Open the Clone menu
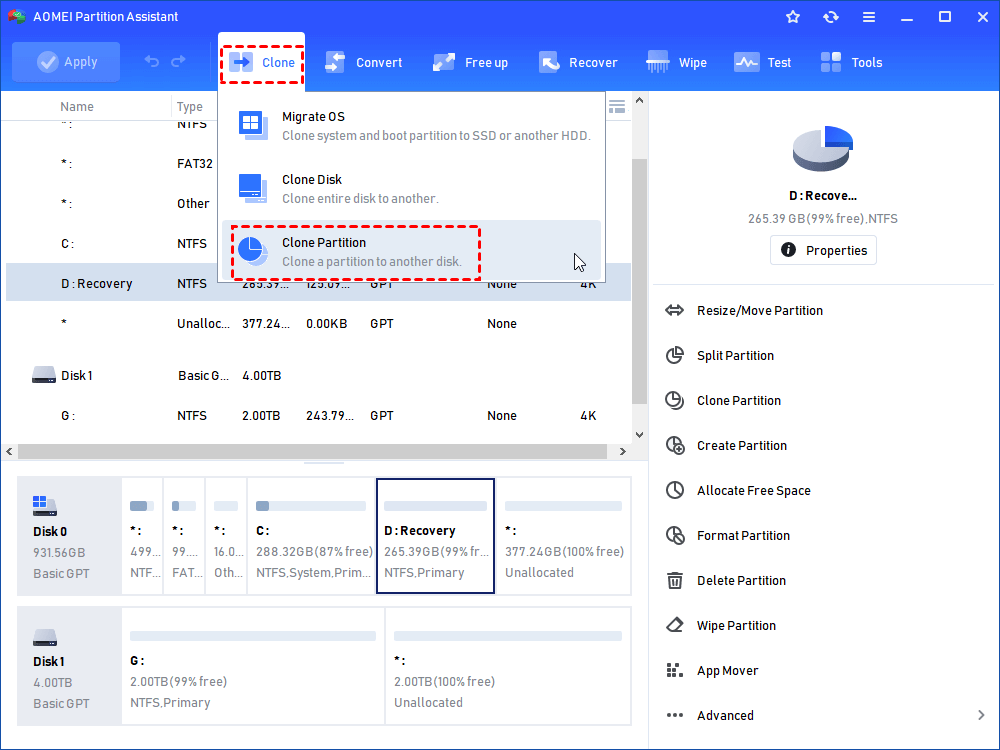1000x750 pixels. point(262,62)
